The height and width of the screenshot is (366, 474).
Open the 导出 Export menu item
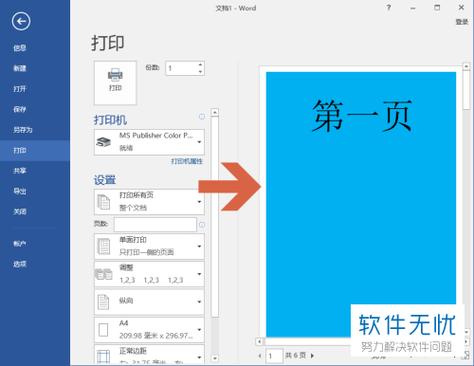tap(20, 191)
